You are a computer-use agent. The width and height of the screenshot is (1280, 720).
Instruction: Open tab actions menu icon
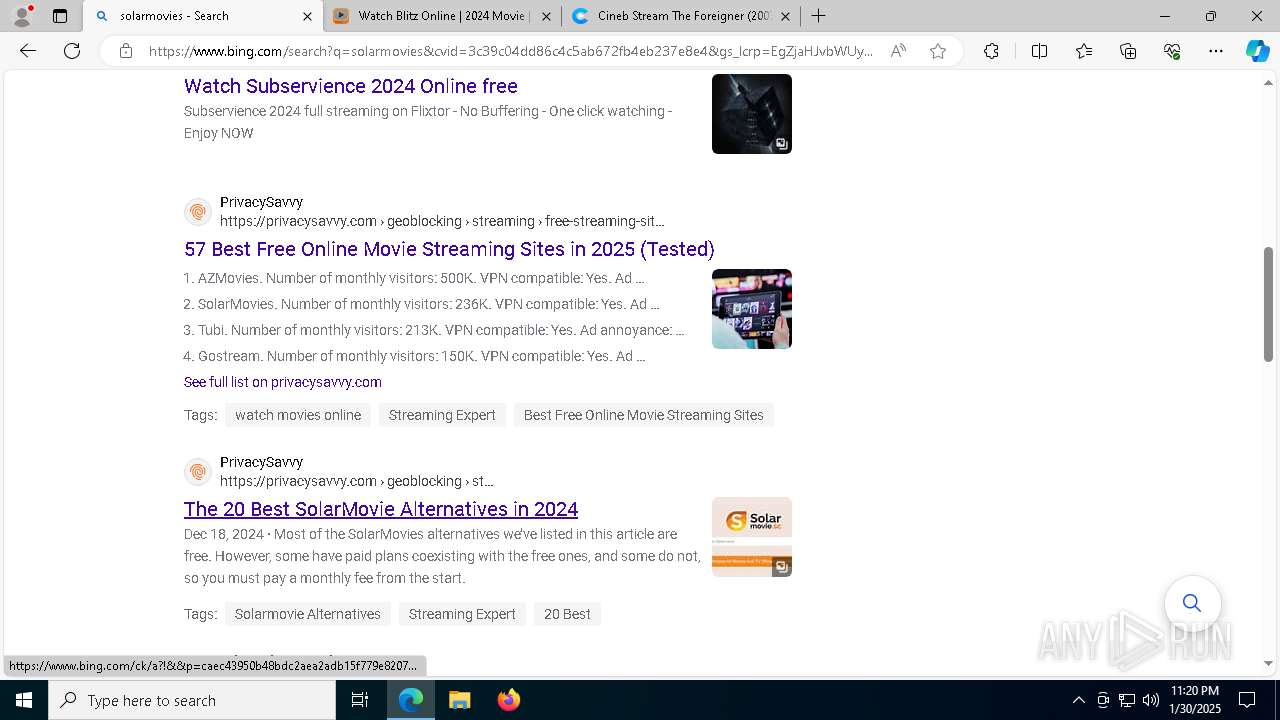pyautogui.click(x=60, y=16)
